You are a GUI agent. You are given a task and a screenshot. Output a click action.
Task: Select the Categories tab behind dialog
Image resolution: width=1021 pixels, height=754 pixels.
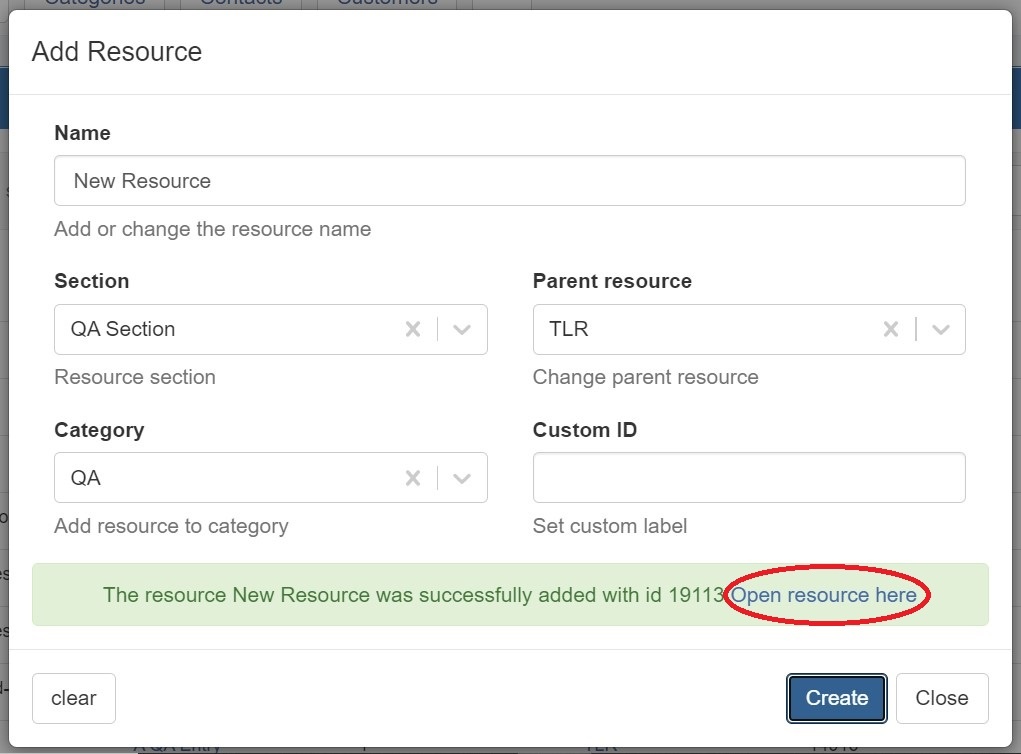pos(96,3)
